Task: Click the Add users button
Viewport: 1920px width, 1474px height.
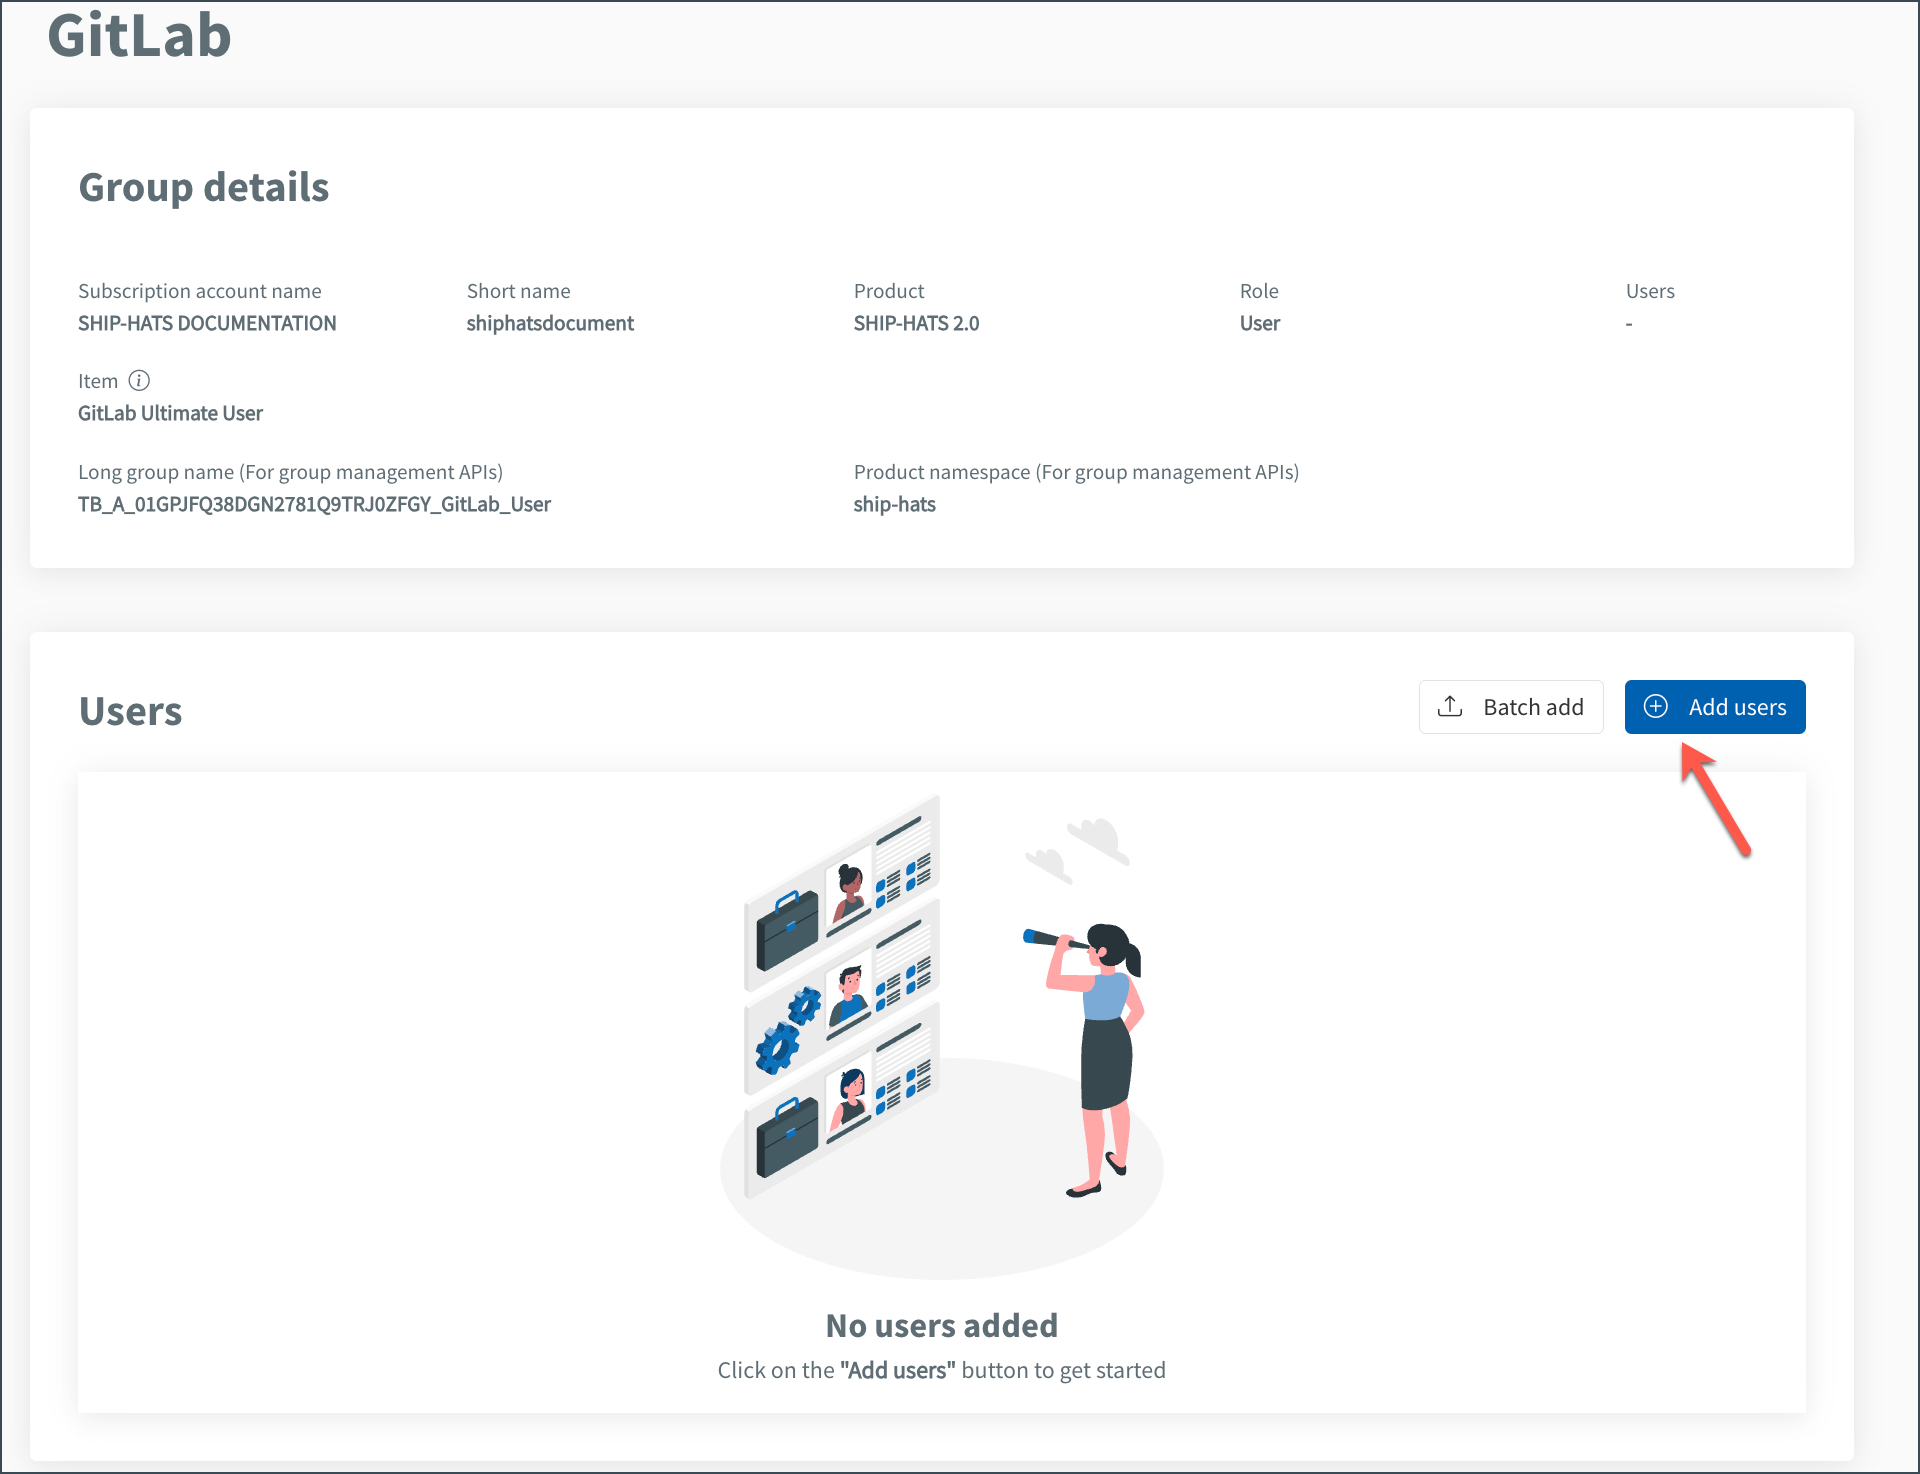Action: [x=1714, y=707]
